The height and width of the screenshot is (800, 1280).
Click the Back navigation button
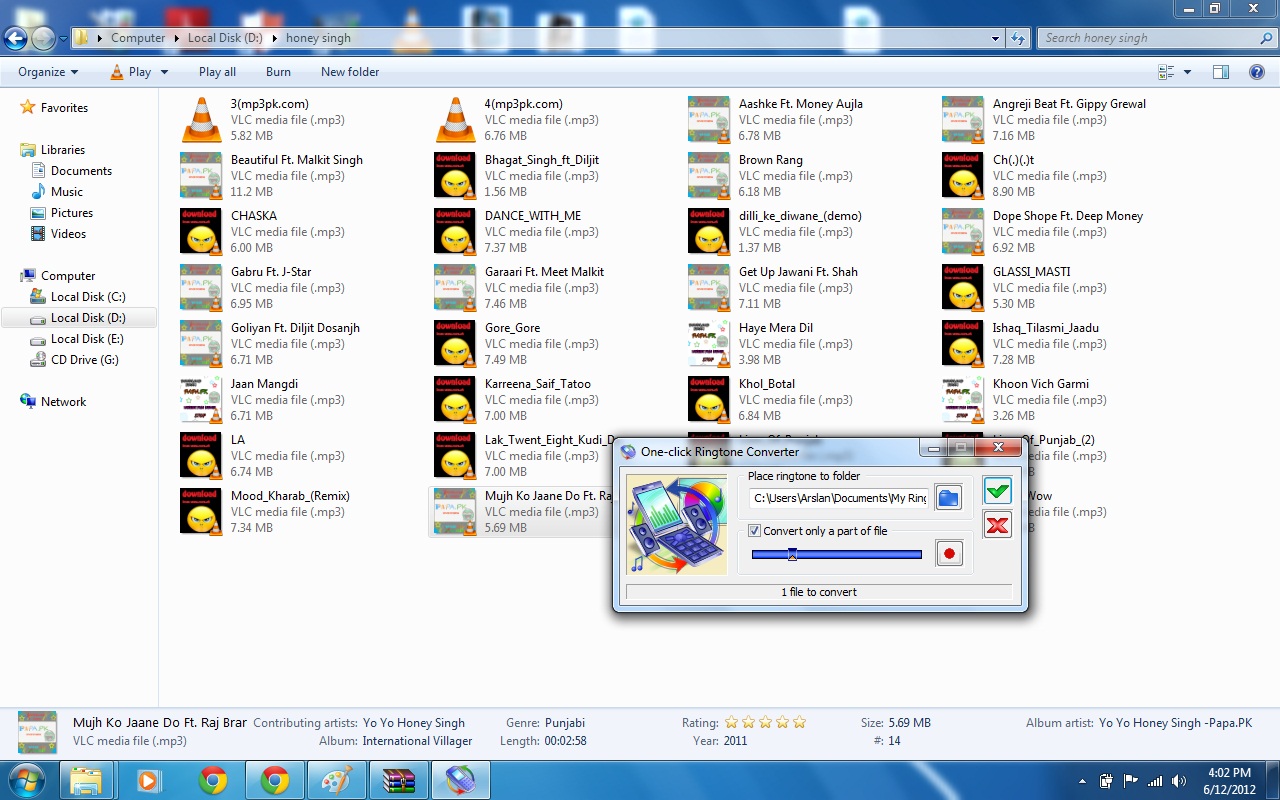point(15,39)
